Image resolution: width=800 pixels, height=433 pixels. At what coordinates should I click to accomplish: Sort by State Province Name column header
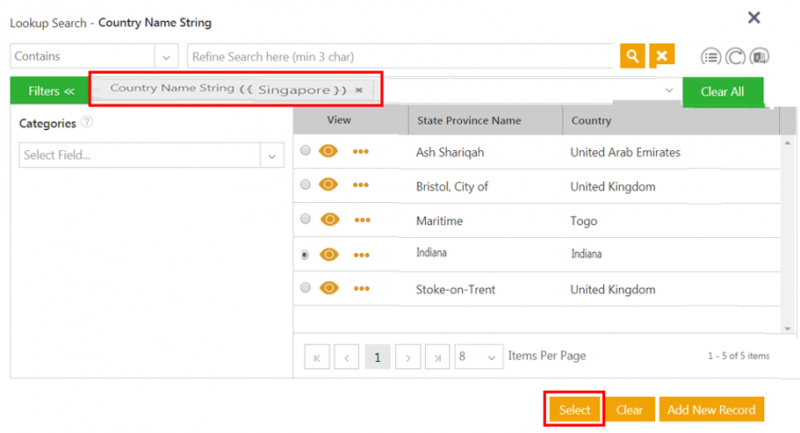tap(468, 121)
